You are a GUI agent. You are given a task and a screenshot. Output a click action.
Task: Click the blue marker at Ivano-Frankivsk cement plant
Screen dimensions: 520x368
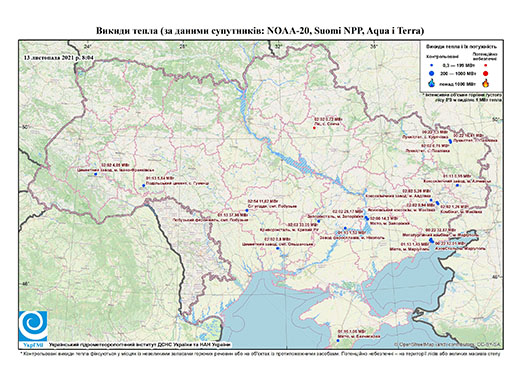(95, 174)
